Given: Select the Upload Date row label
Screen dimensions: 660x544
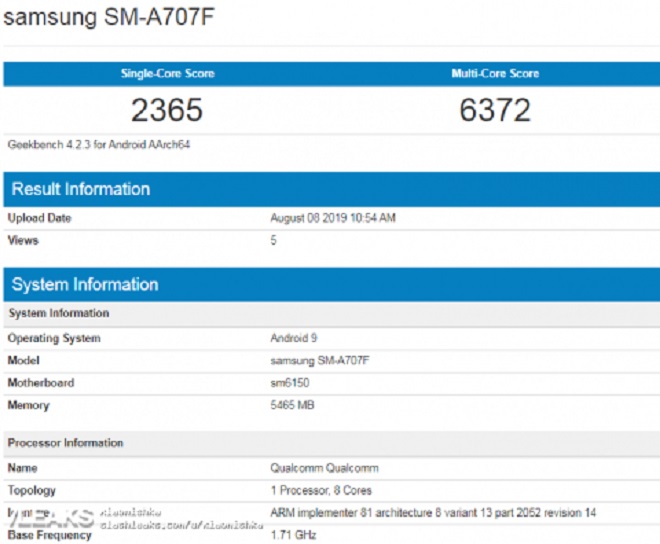Looking at the screenshot, I should [x=39, y=218].
